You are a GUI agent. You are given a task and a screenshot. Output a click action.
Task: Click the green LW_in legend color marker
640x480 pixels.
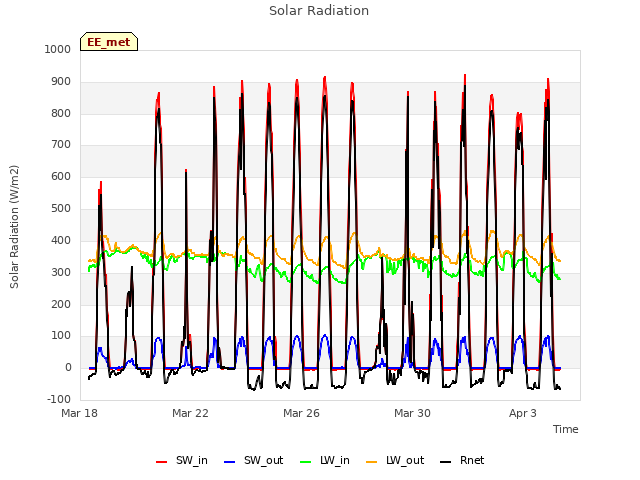[x=305, y=462]
